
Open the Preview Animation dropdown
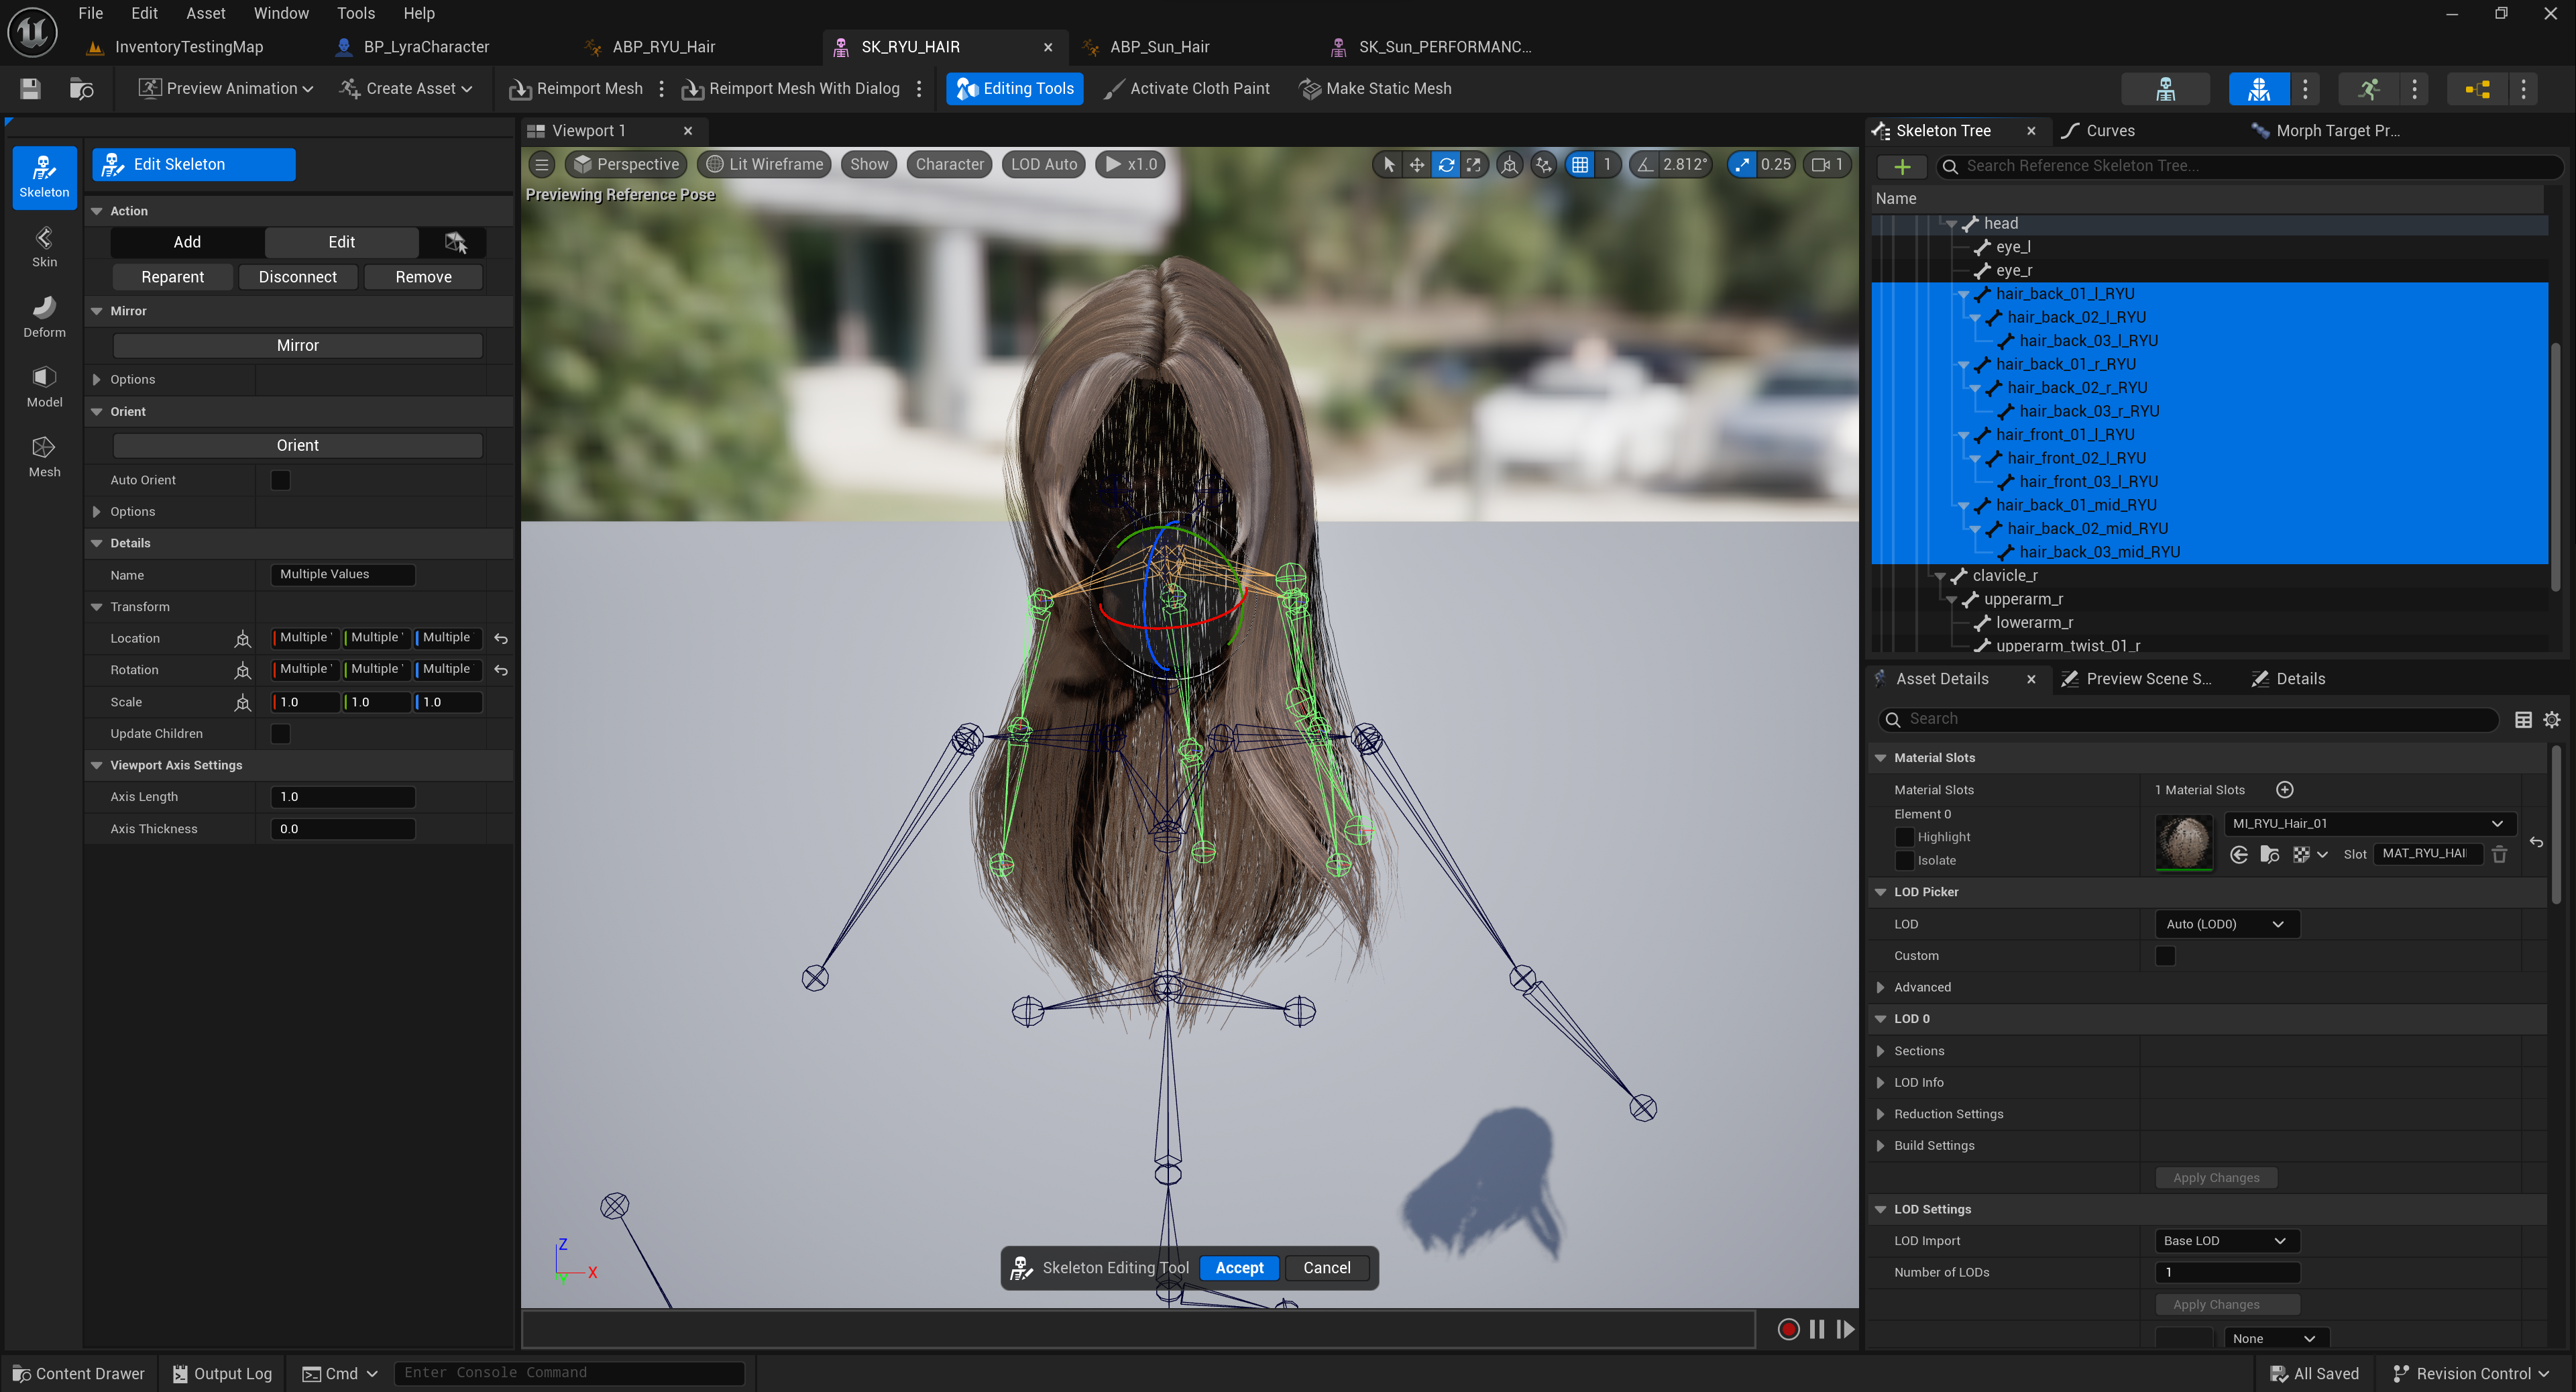coord(226,89)
